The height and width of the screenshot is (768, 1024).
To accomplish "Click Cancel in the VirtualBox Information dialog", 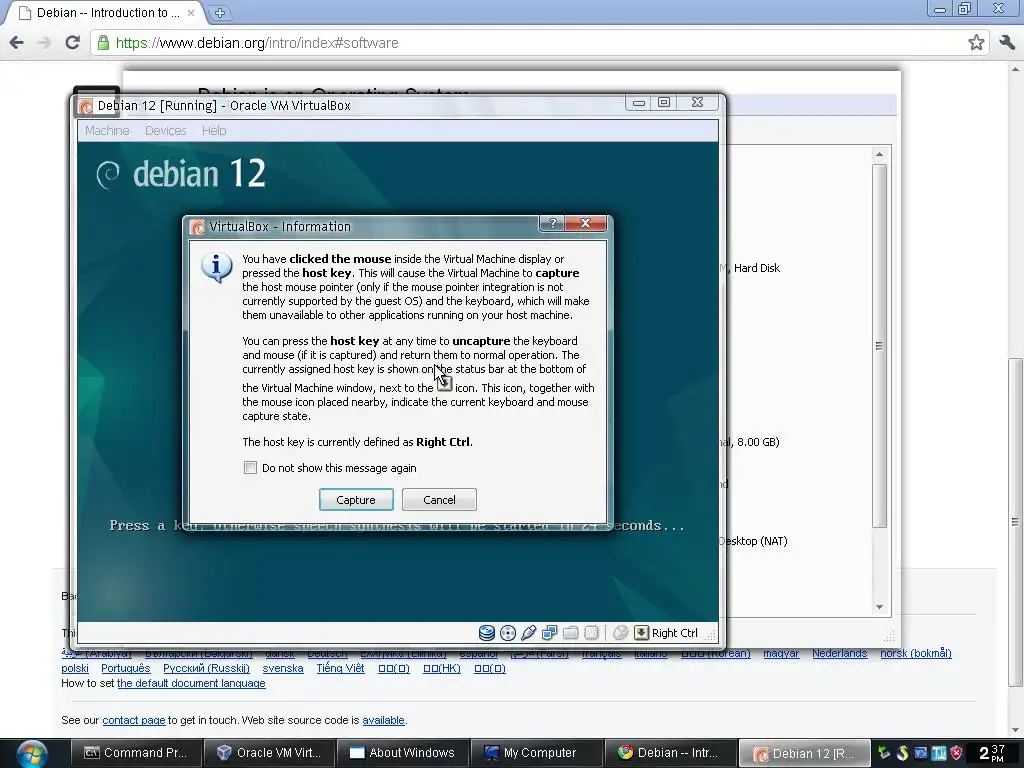I will (x=439, y=500).
